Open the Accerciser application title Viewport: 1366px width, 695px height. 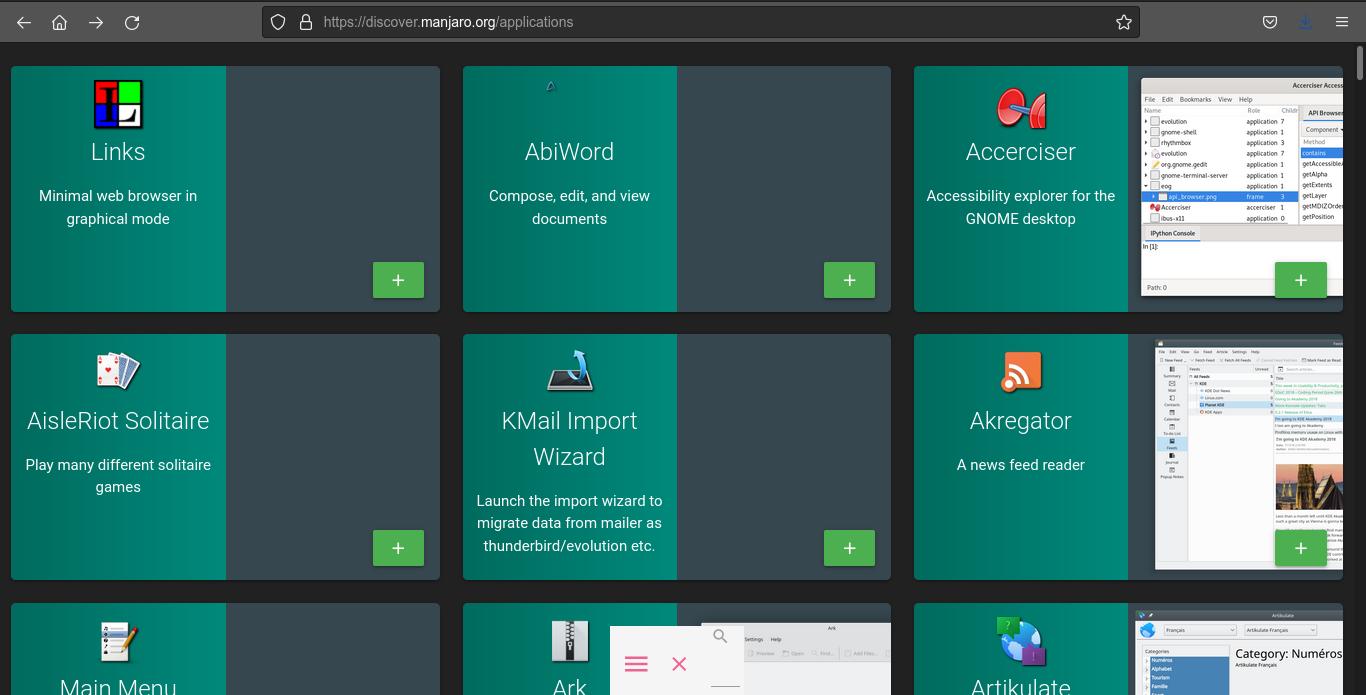[x=1021, y=152]
